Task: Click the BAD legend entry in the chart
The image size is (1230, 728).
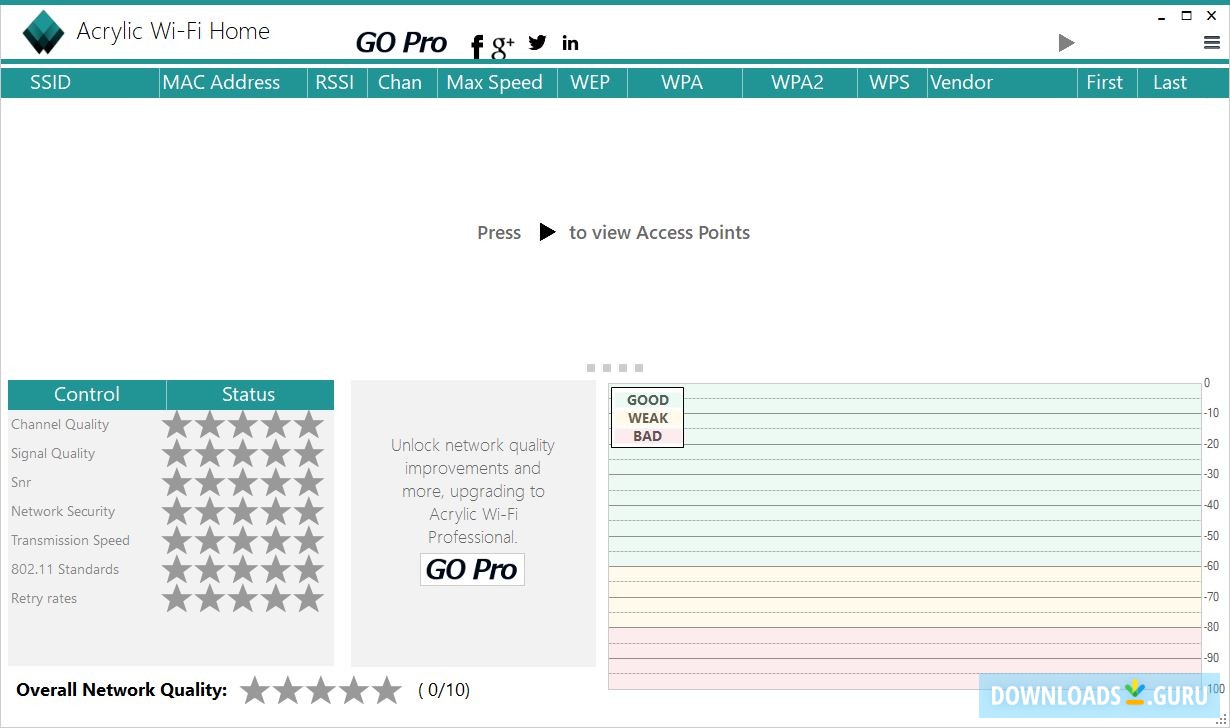Action: click(648, 436)
